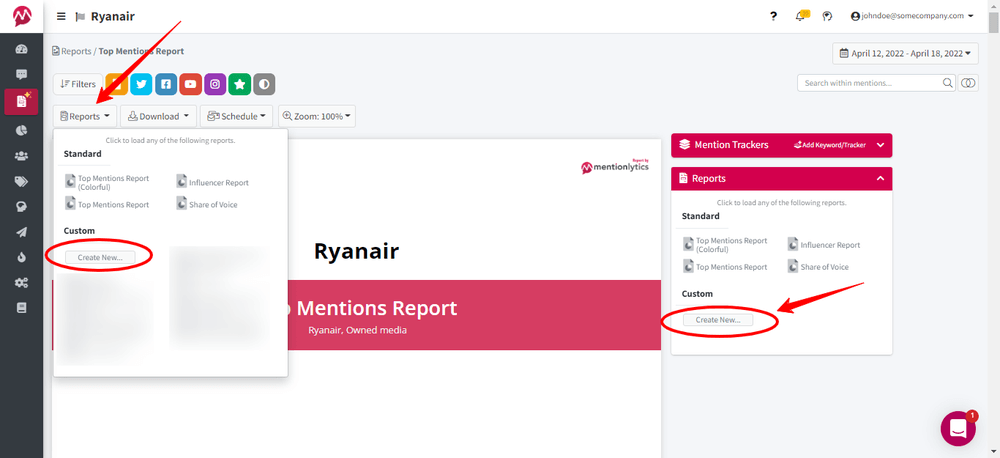Viewport: 1000px width, 458px height.
Task: Open the Zoom: 100% dropdown
Action: pyautogui.click(x=317, y=116)
